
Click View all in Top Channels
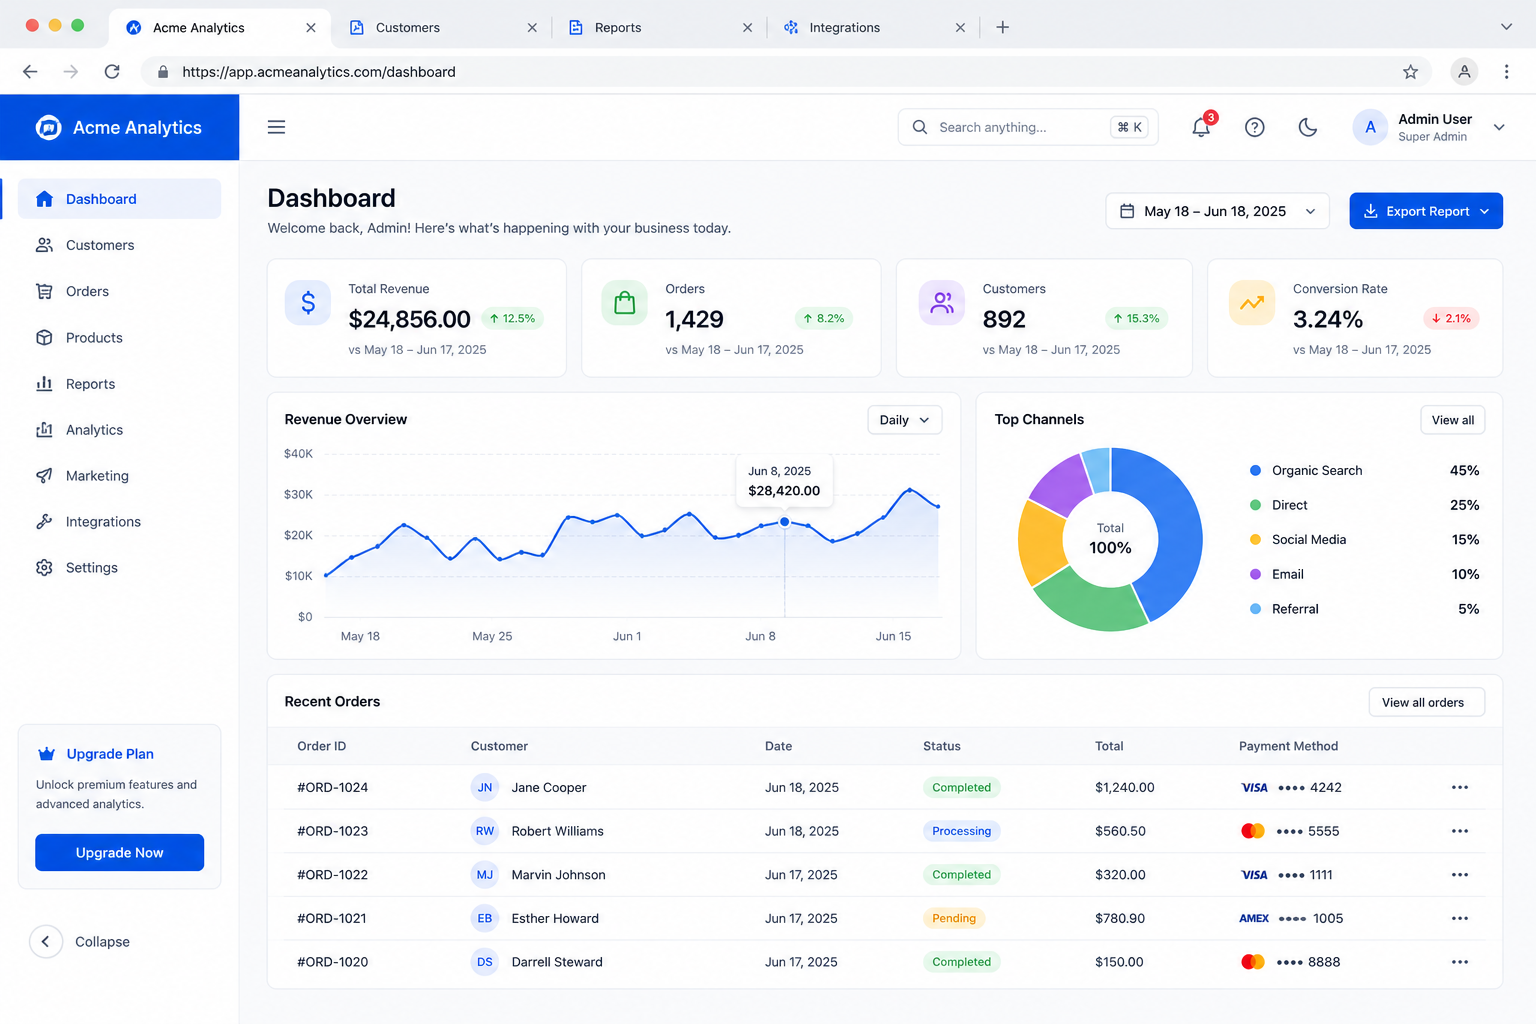[x=1452, y=420]
